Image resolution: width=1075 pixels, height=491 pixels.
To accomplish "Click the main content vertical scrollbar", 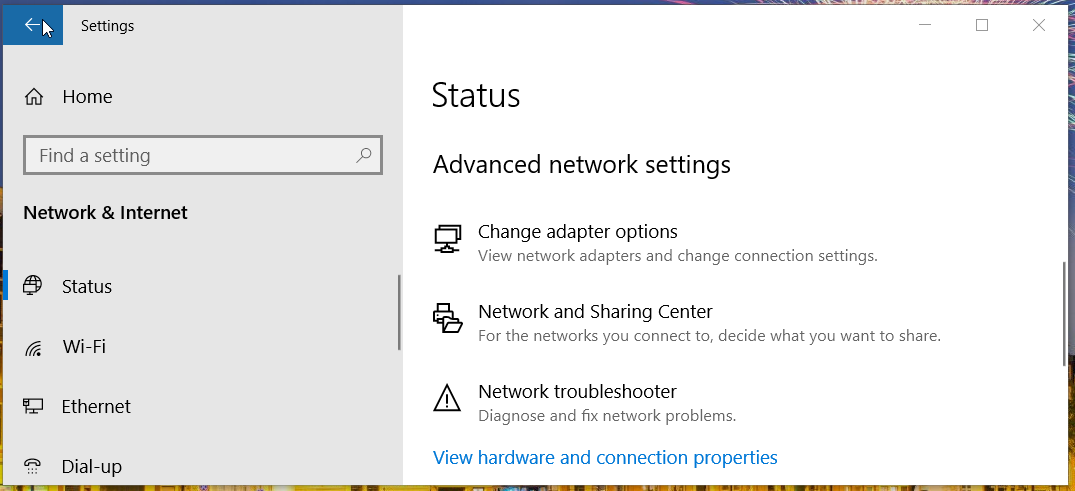I will [x=1063, y=314].
